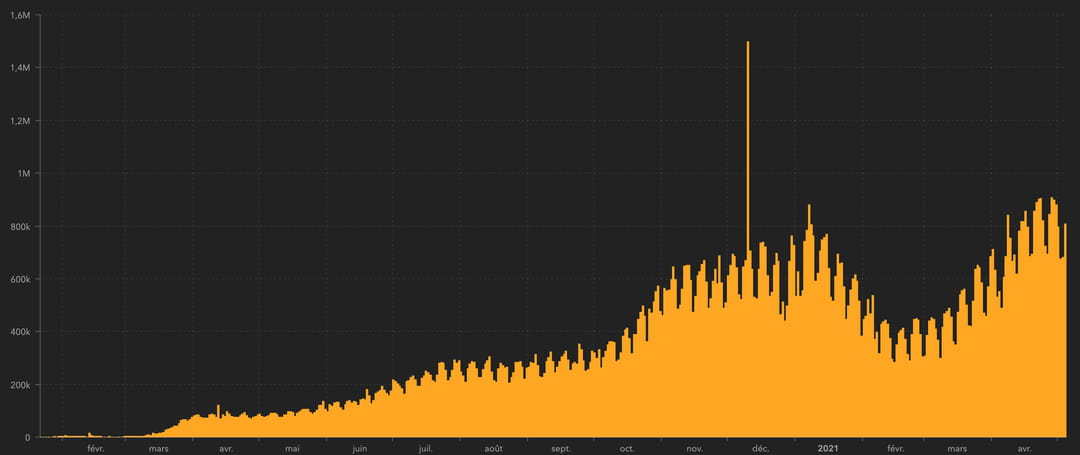
Task: Click the 2021 year label
Action: (828, 449)
